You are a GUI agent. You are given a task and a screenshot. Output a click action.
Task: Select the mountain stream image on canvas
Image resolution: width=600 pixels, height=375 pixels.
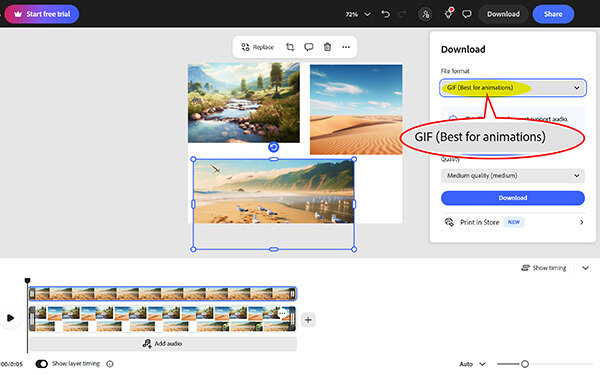pyautogui.click(x=244, y=103)
